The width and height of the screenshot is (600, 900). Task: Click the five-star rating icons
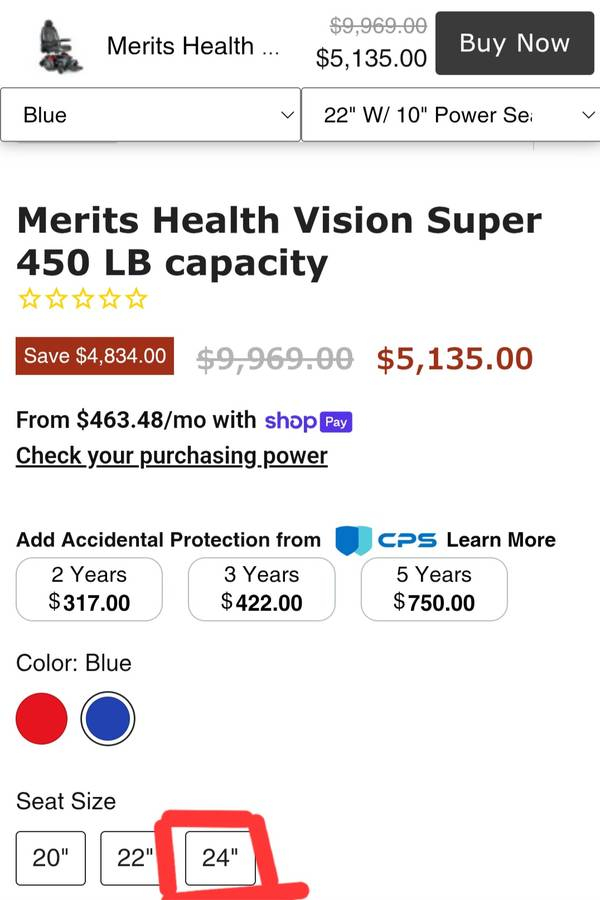pyautogui.click(x=82, y=298)
